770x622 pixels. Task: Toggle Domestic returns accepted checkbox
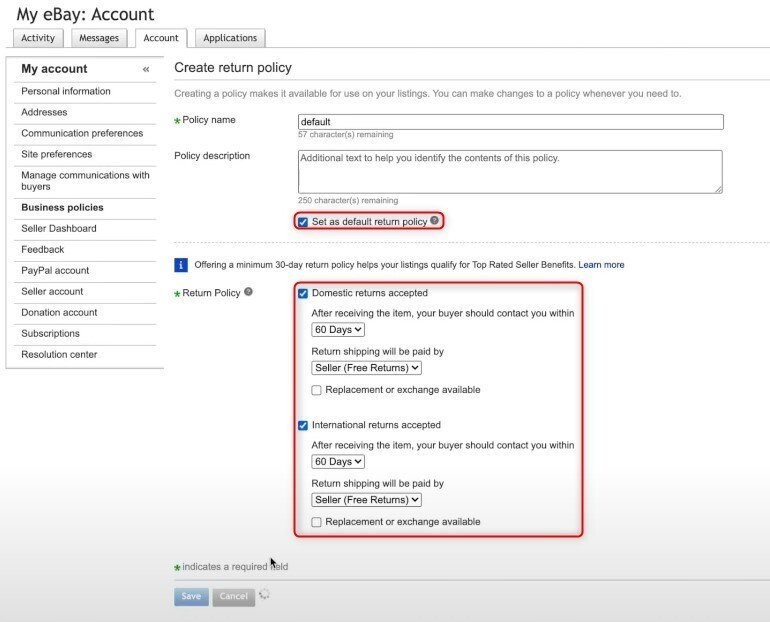click(303, 294)
